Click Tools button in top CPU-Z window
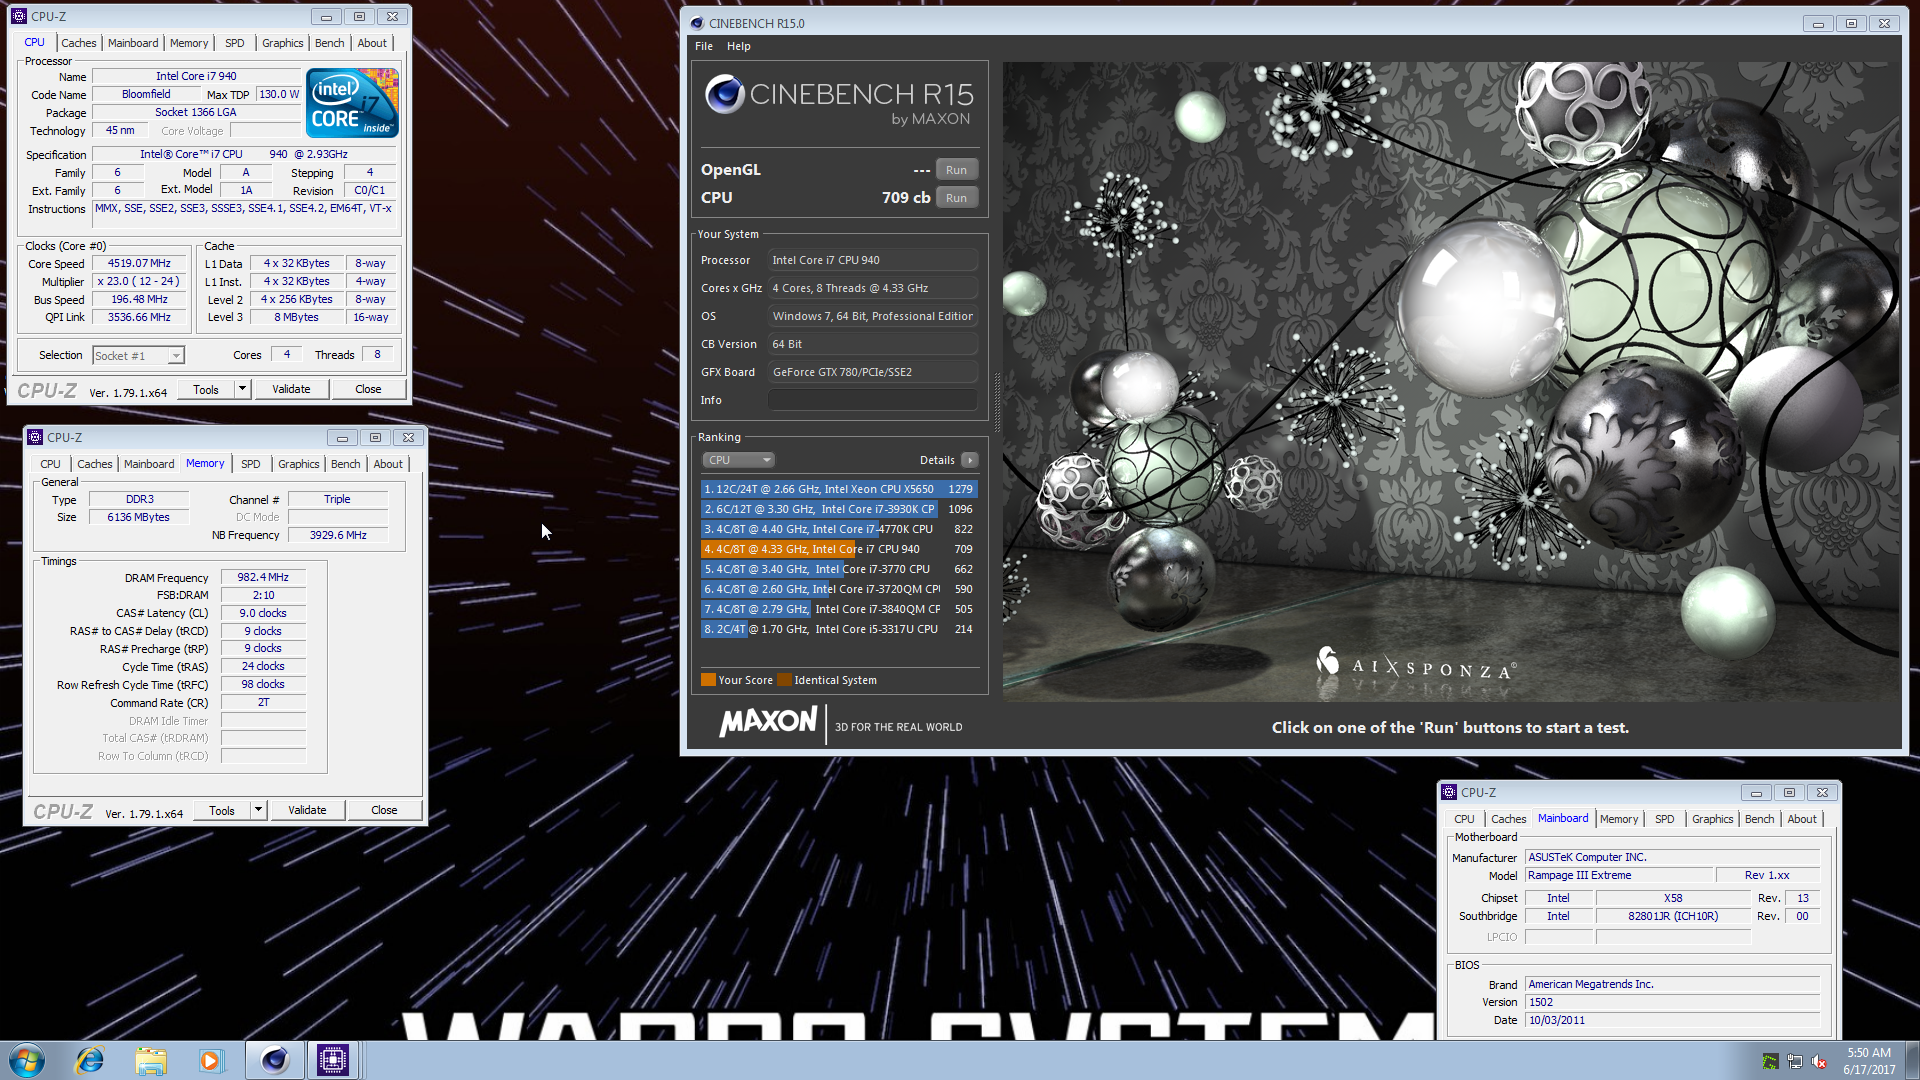The width and height of the screenshot is (1920, 1080). click(x=206, y=389)
